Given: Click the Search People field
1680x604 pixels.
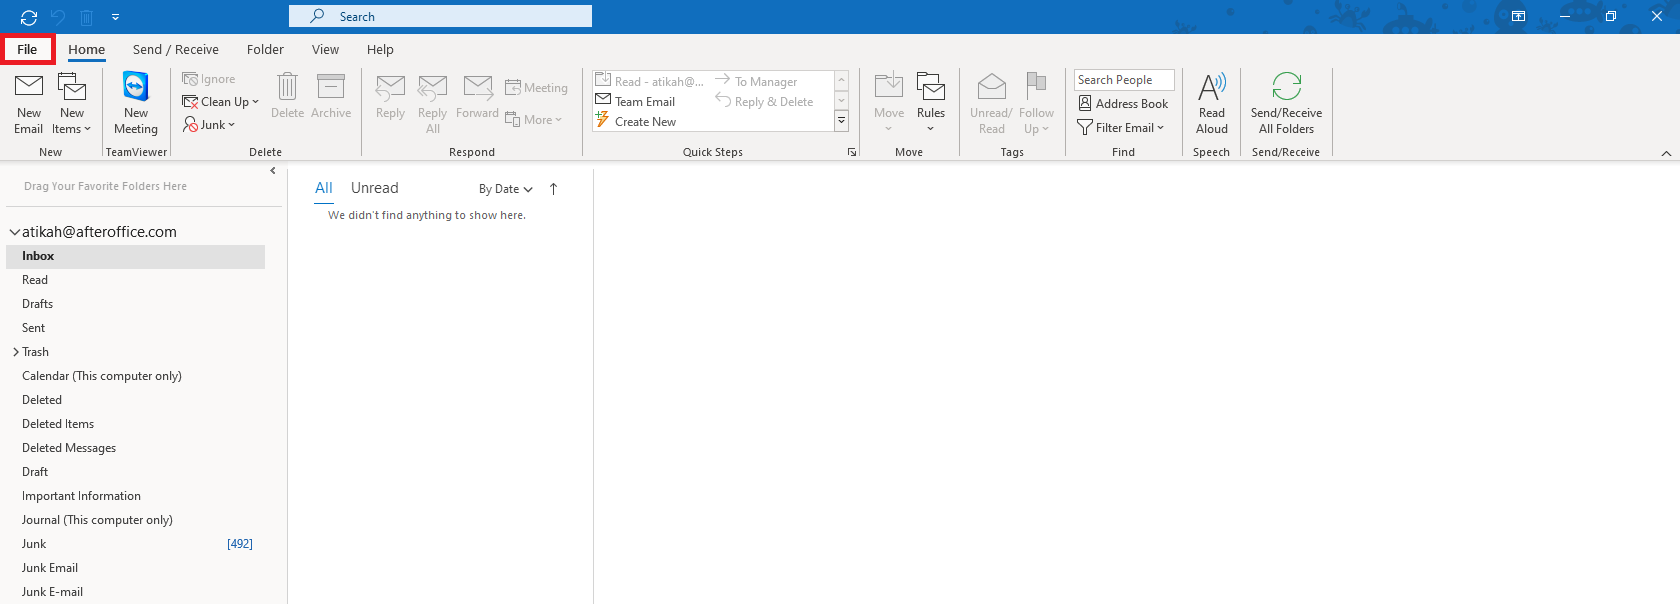Looking at the screenshot, I should click(1123, 80).
